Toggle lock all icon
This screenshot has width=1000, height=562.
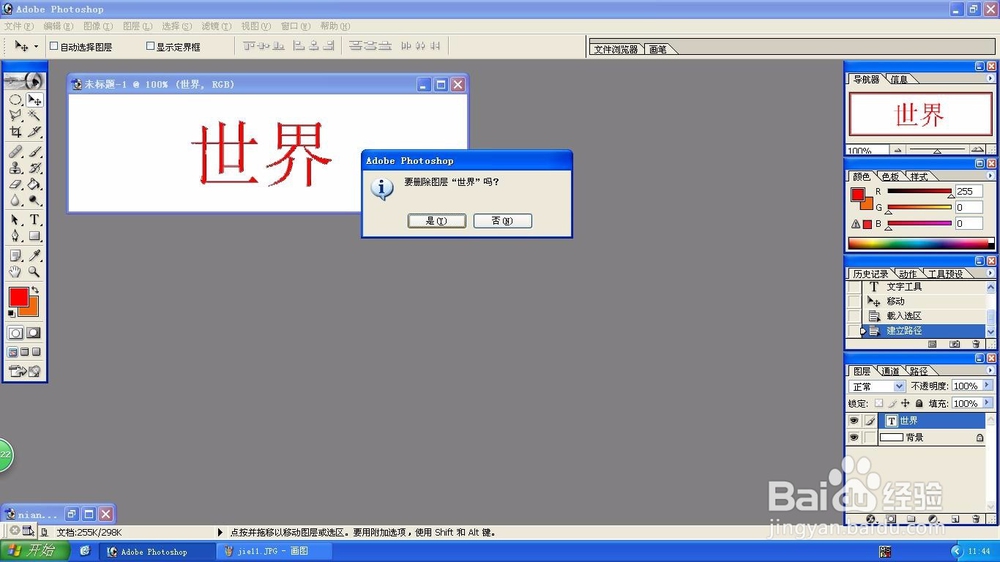918,403
